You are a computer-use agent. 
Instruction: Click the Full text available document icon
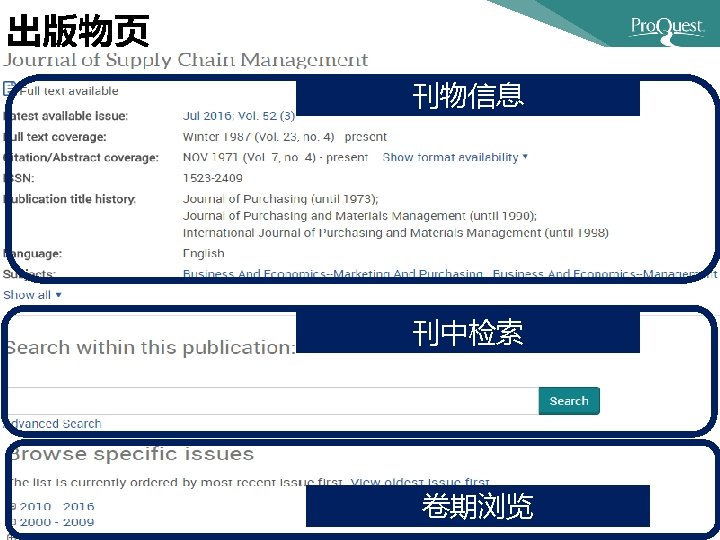9,89
